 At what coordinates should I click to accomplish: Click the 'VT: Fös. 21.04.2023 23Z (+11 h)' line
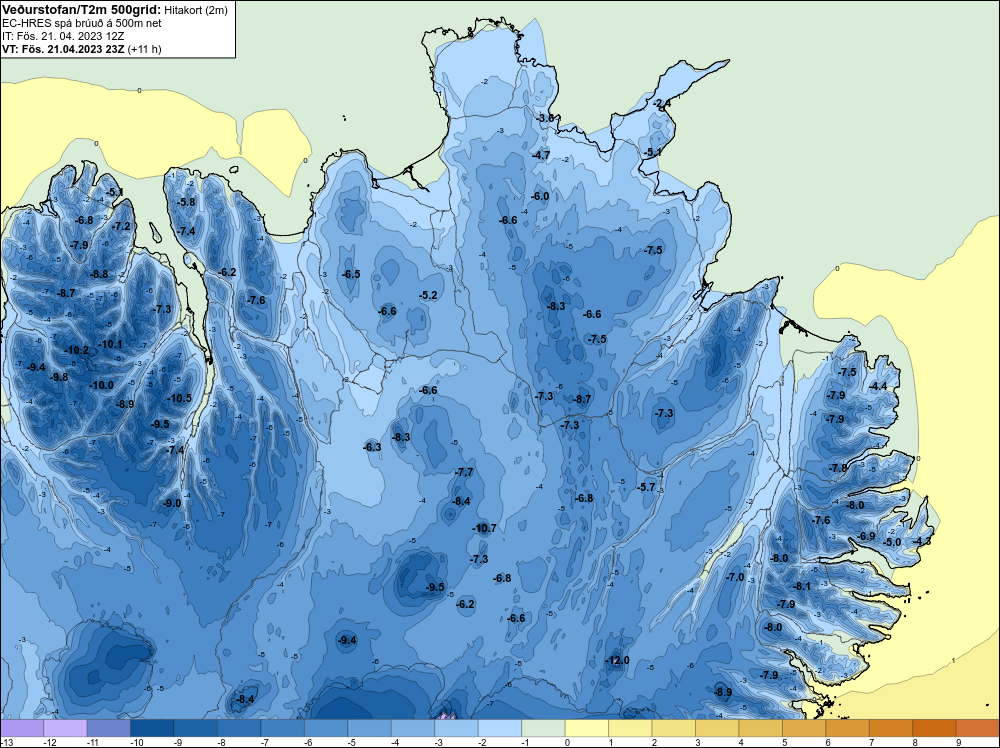pyautogui.click(x=82, y=49)
